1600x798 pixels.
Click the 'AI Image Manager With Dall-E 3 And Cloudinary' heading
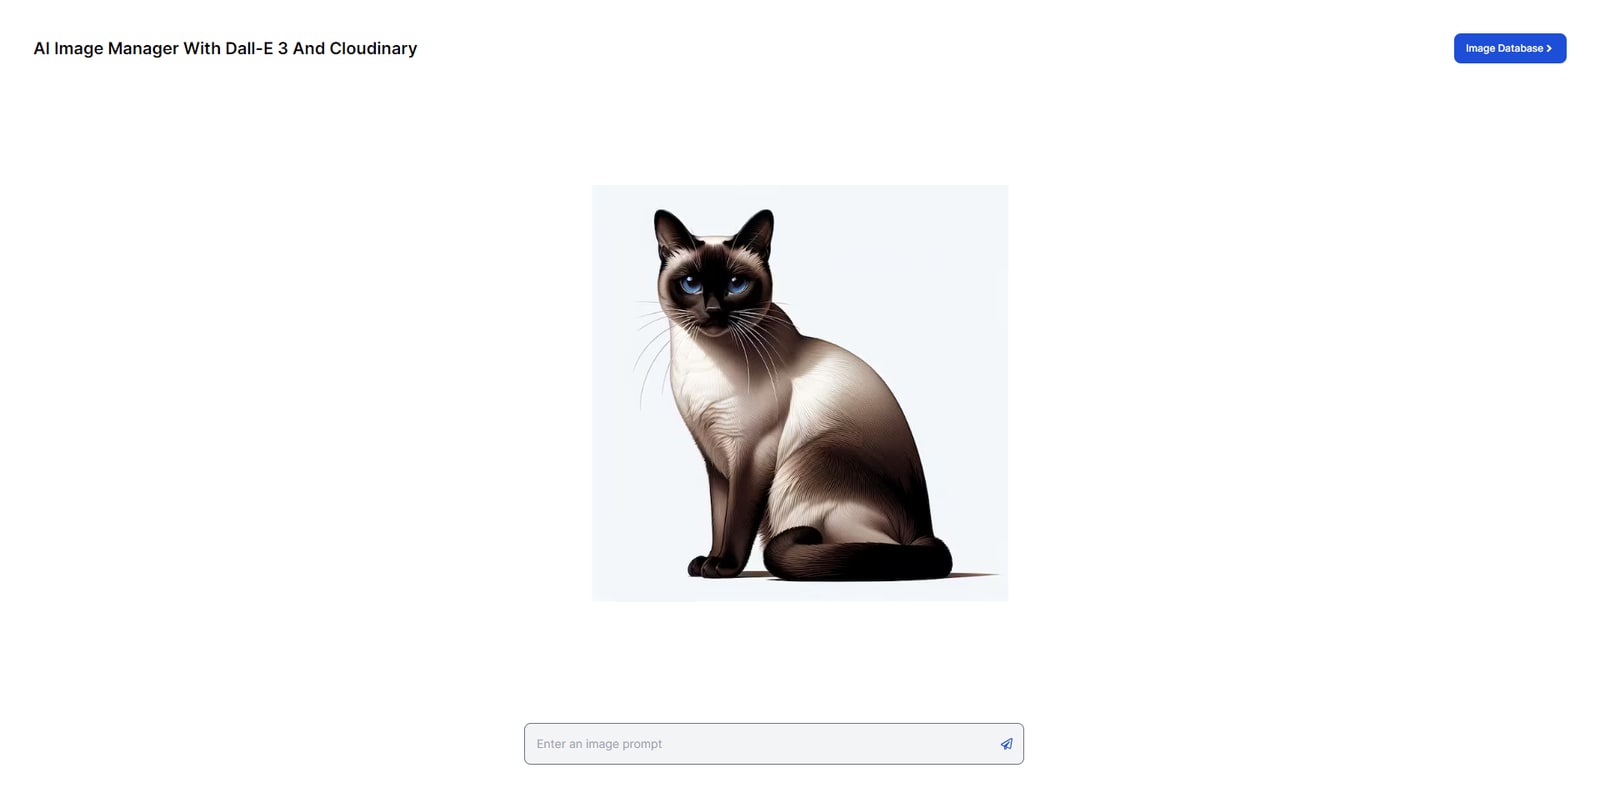click(x=225, y=48)
